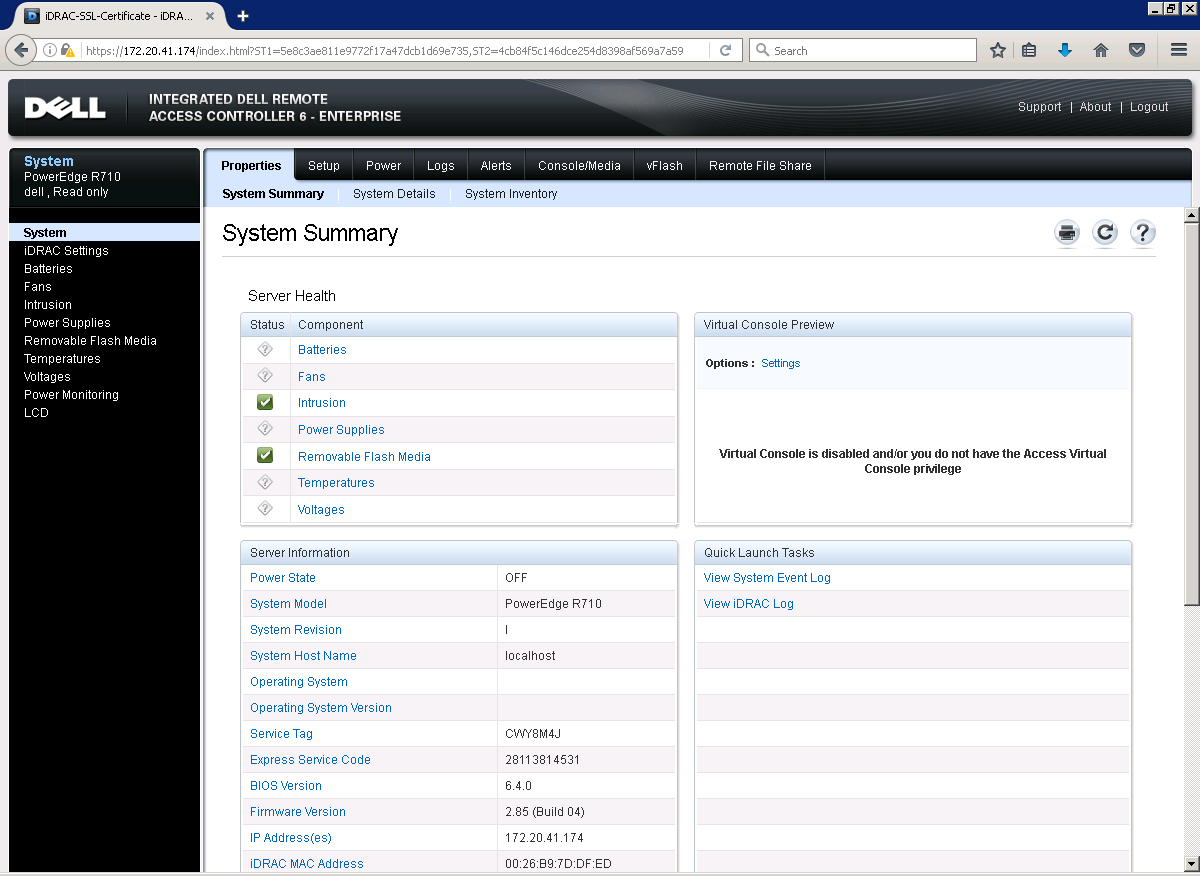Open help via the question mark icon

point(1142,232)
